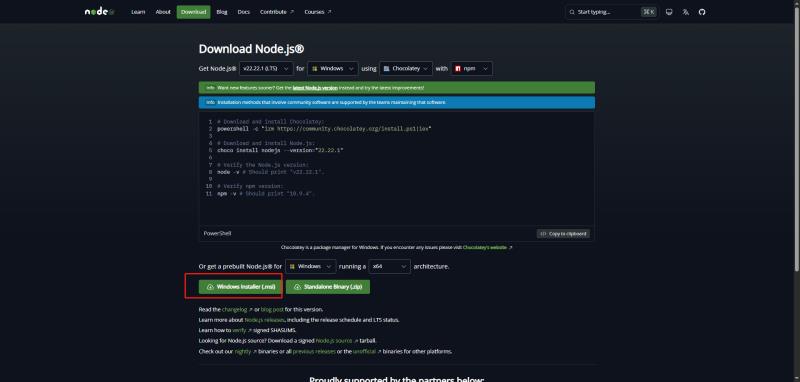Click the PowerShell label under code
Image resolution: width=800 pixels, height=382 pixels.
tap(217, 234)
